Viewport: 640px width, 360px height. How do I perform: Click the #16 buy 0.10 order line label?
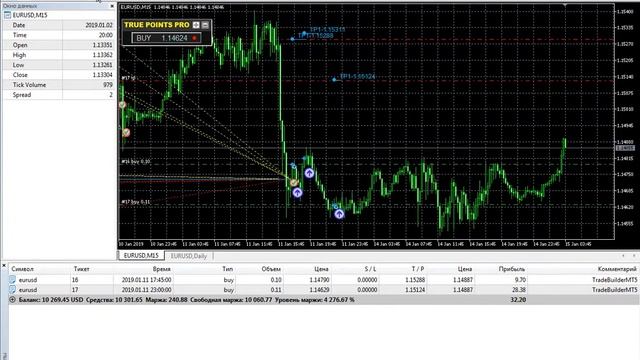136,162
